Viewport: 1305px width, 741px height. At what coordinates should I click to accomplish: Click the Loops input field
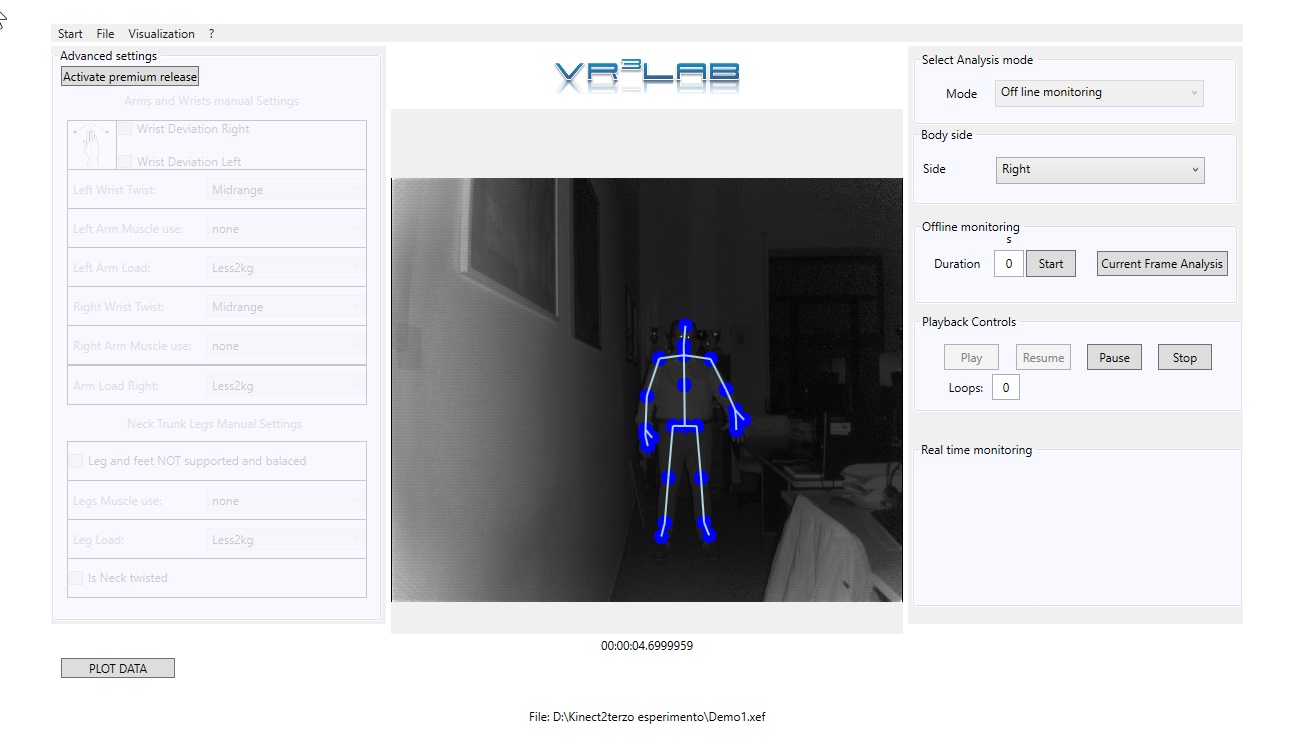pos(1006,388)
